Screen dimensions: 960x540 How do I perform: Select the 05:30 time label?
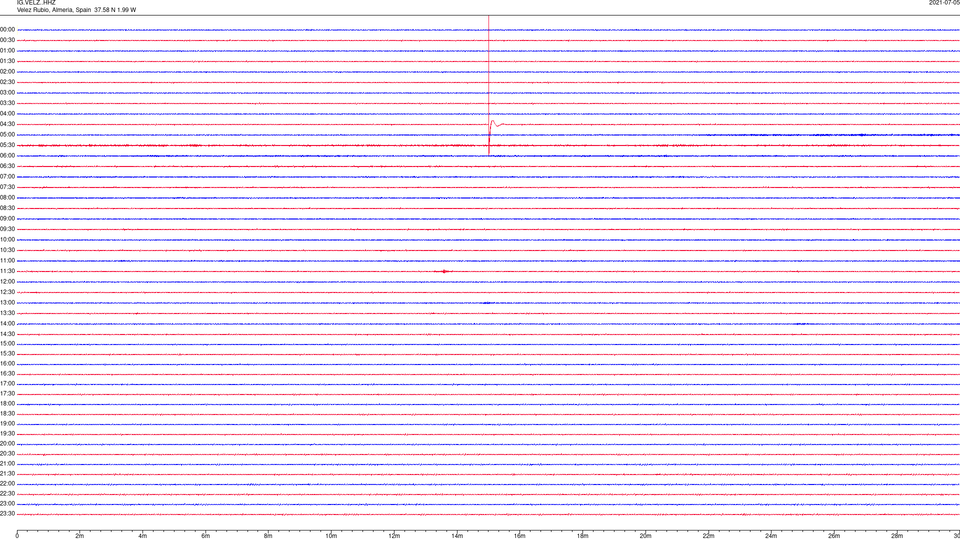pos(7,145)
